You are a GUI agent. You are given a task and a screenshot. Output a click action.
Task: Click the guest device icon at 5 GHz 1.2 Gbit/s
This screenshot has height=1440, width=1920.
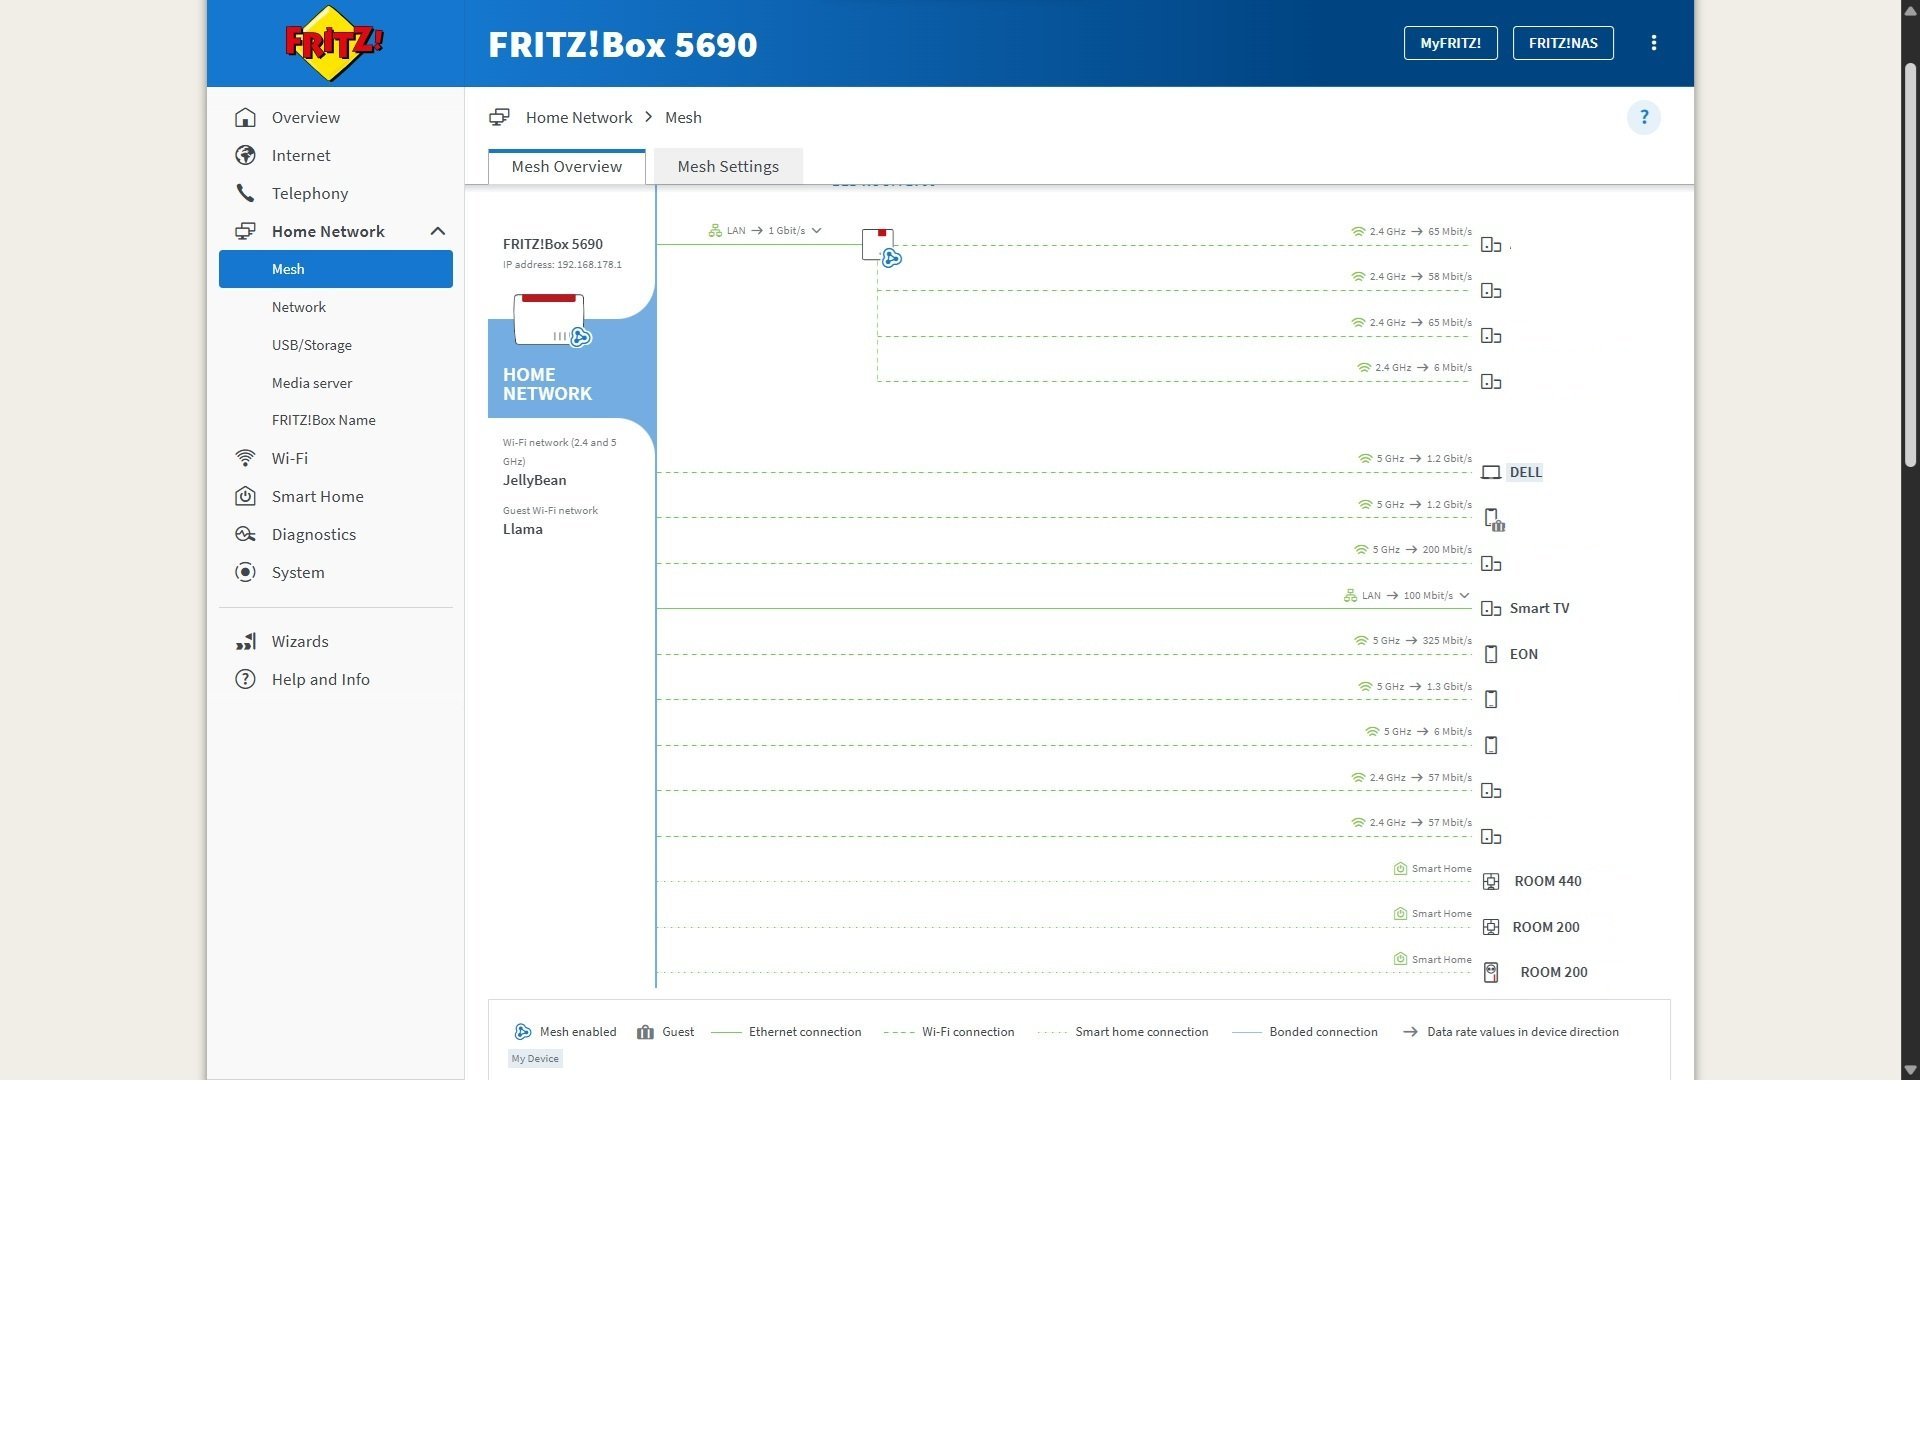click(1493, 519)
